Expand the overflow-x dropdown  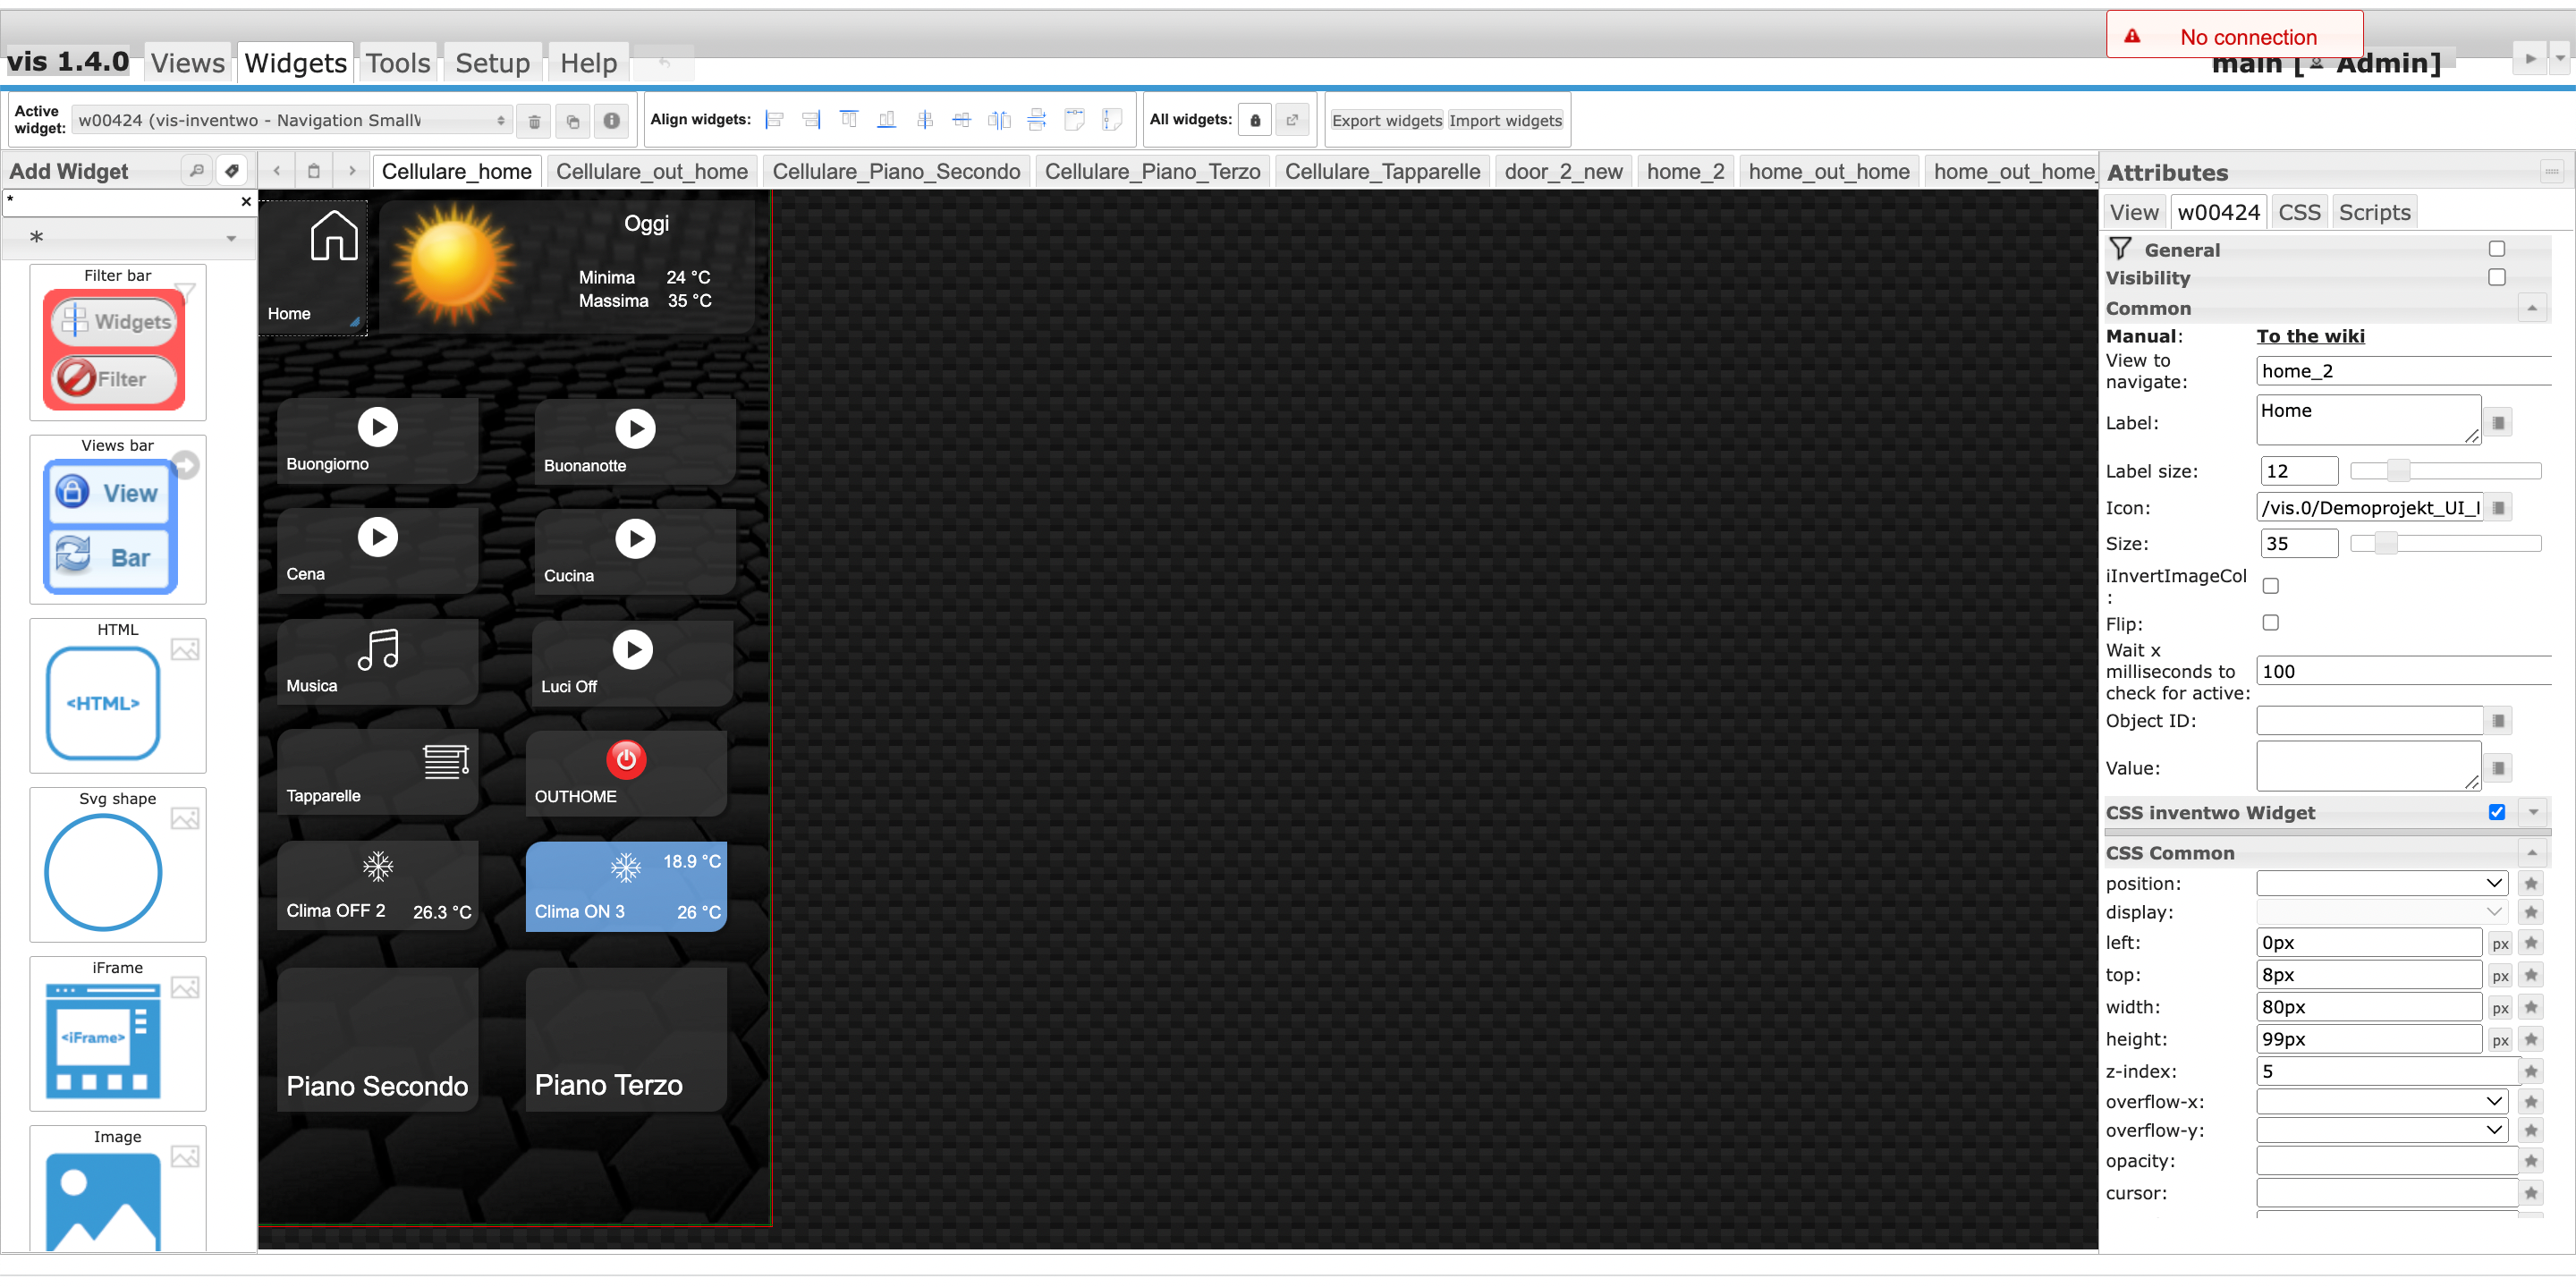pyautogui.click(x=2381, y=1101)
